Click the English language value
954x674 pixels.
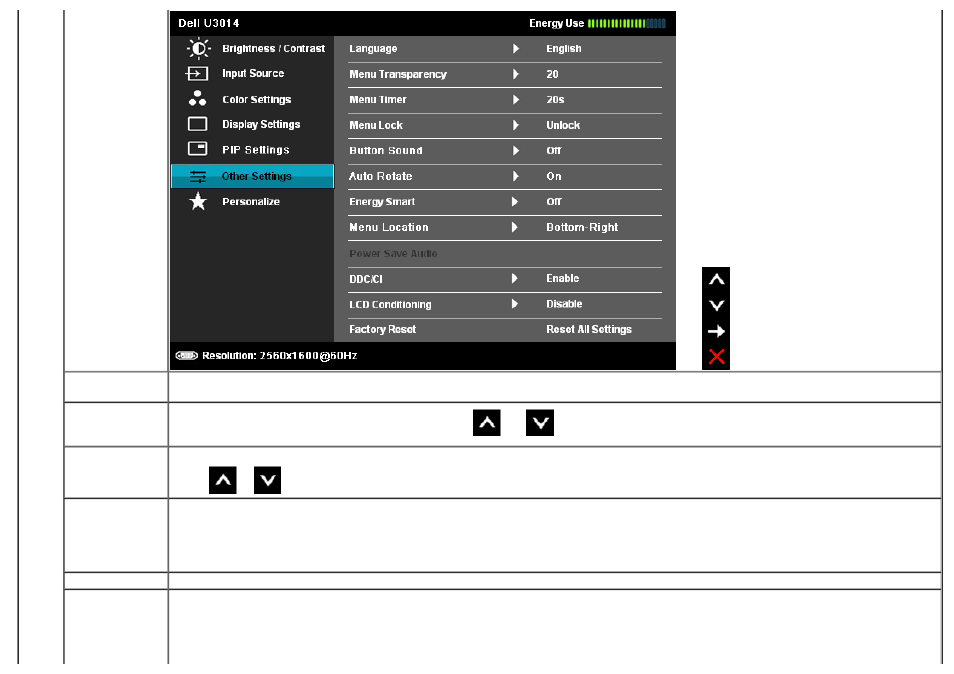pos(563,49)
